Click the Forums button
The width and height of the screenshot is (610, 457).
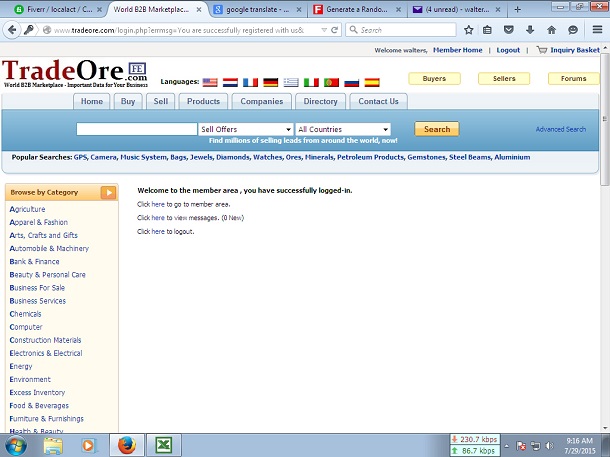tap(573, 79)
